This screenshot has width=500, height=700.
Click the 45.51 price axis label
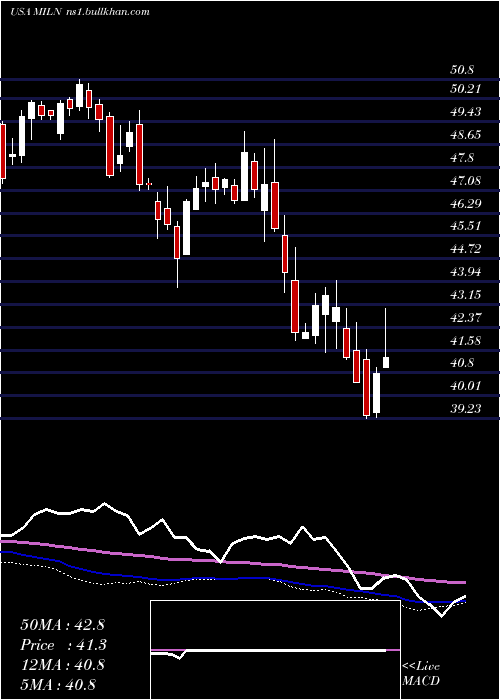(466, 226)
